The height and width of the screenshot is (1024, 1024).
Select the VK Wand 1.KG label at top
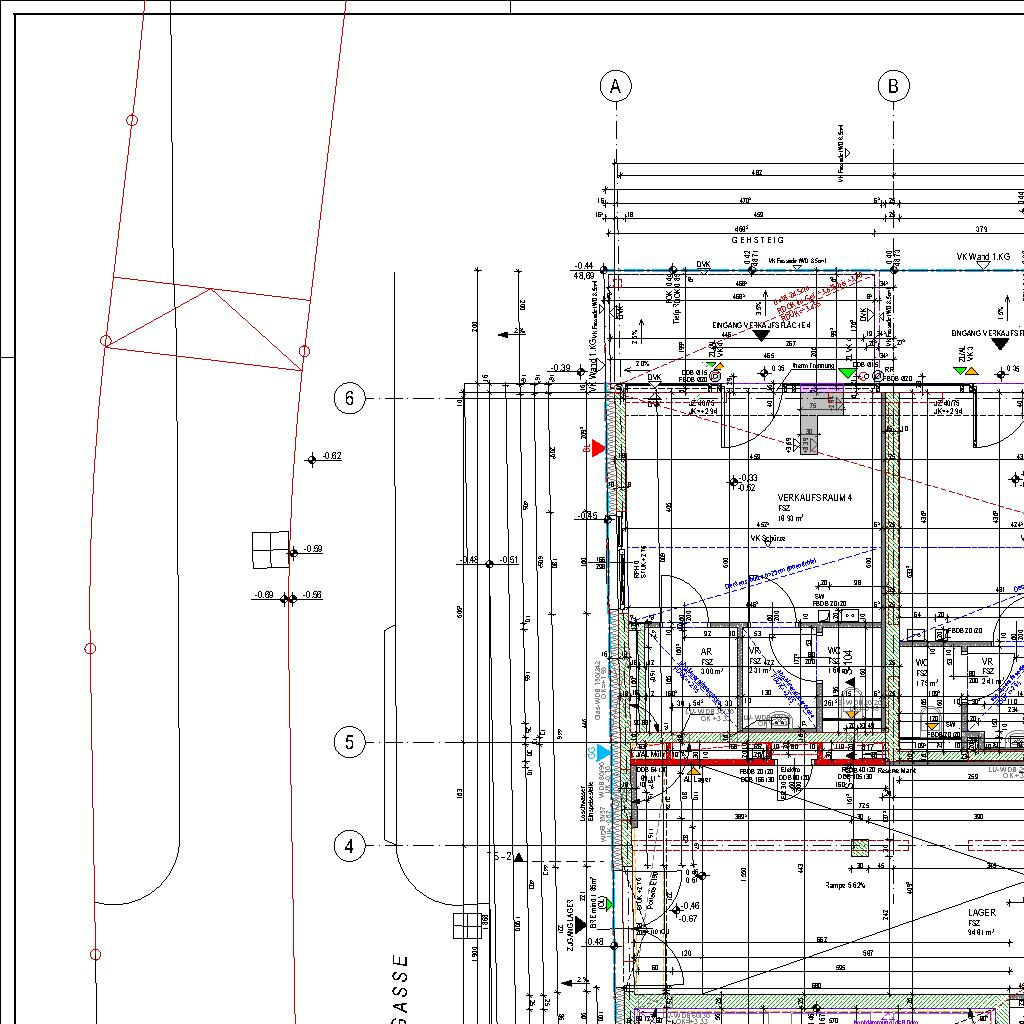tap(983, 257)
